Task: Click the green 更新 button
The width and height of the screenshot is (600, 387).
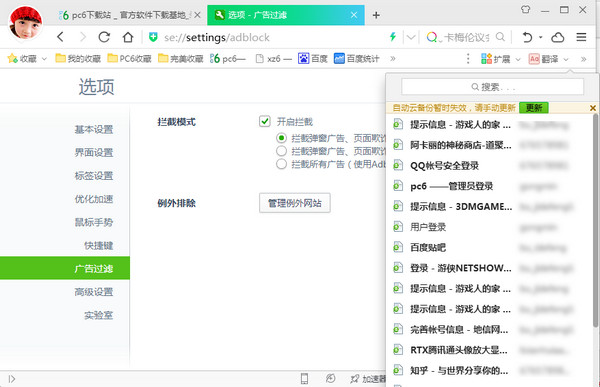Action: [533, 108]
